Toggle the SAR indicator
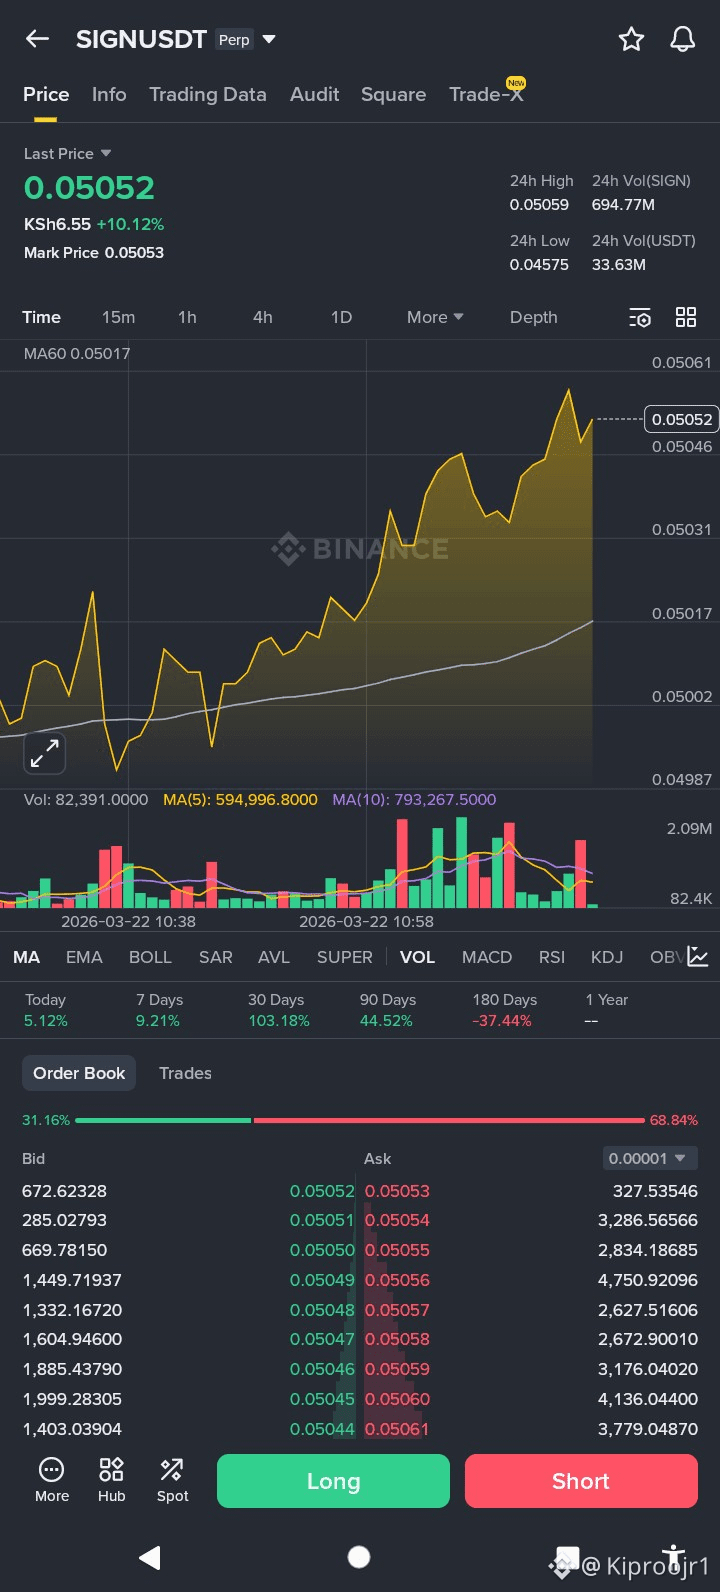This screenshot has width=720, height=1592. point(216,957)
